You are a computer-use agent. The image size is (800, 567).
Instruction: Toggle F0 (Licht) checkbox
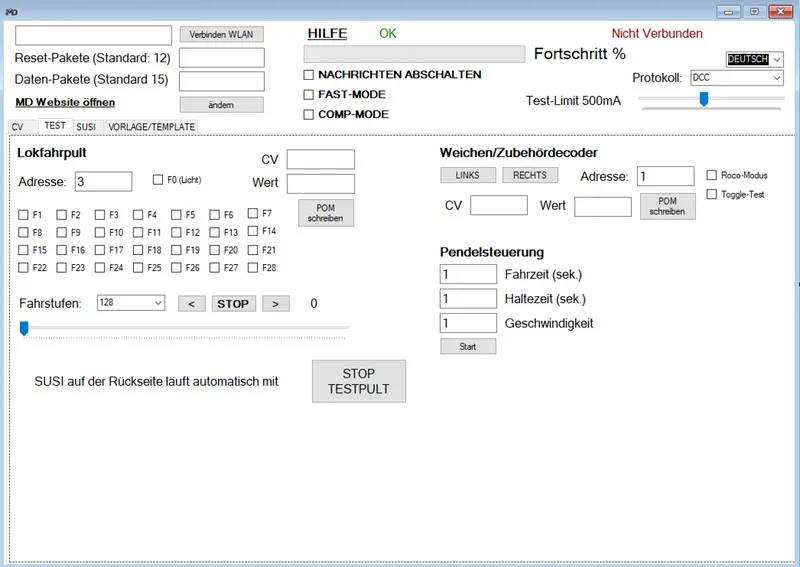158,180
